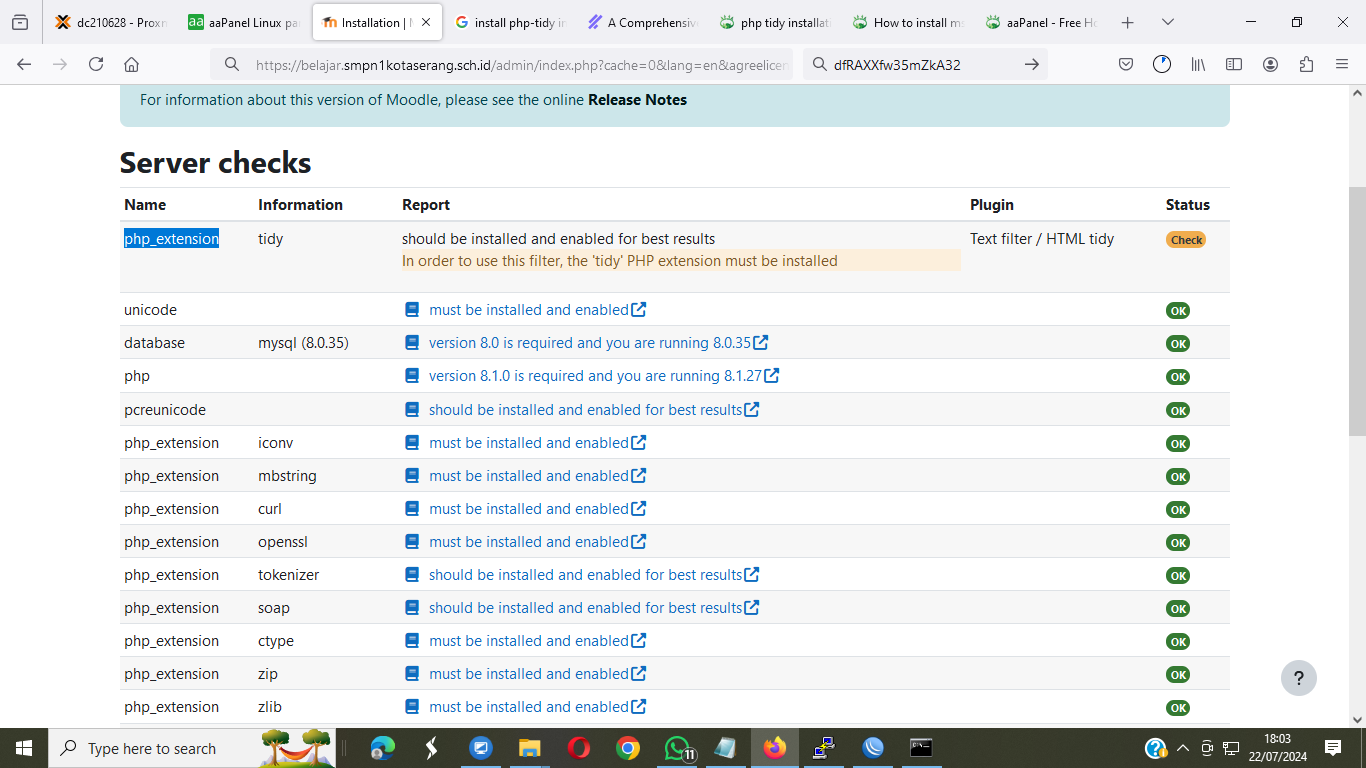
Task: Open WhatsApp from the taskbar
Action: point(679,748)
